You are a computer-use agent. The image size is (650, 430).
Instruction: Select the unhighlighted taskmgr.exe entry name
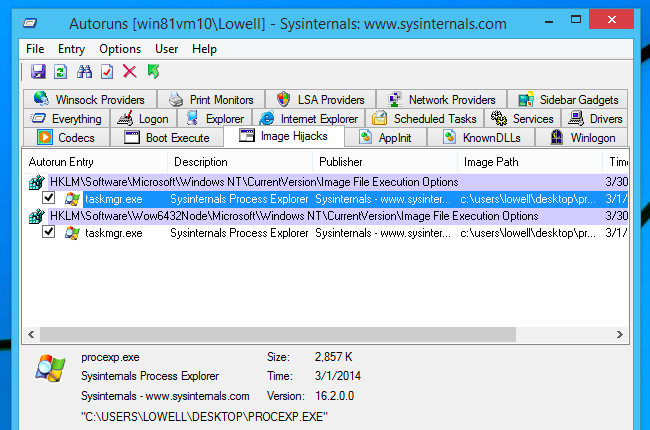[114, 233]
